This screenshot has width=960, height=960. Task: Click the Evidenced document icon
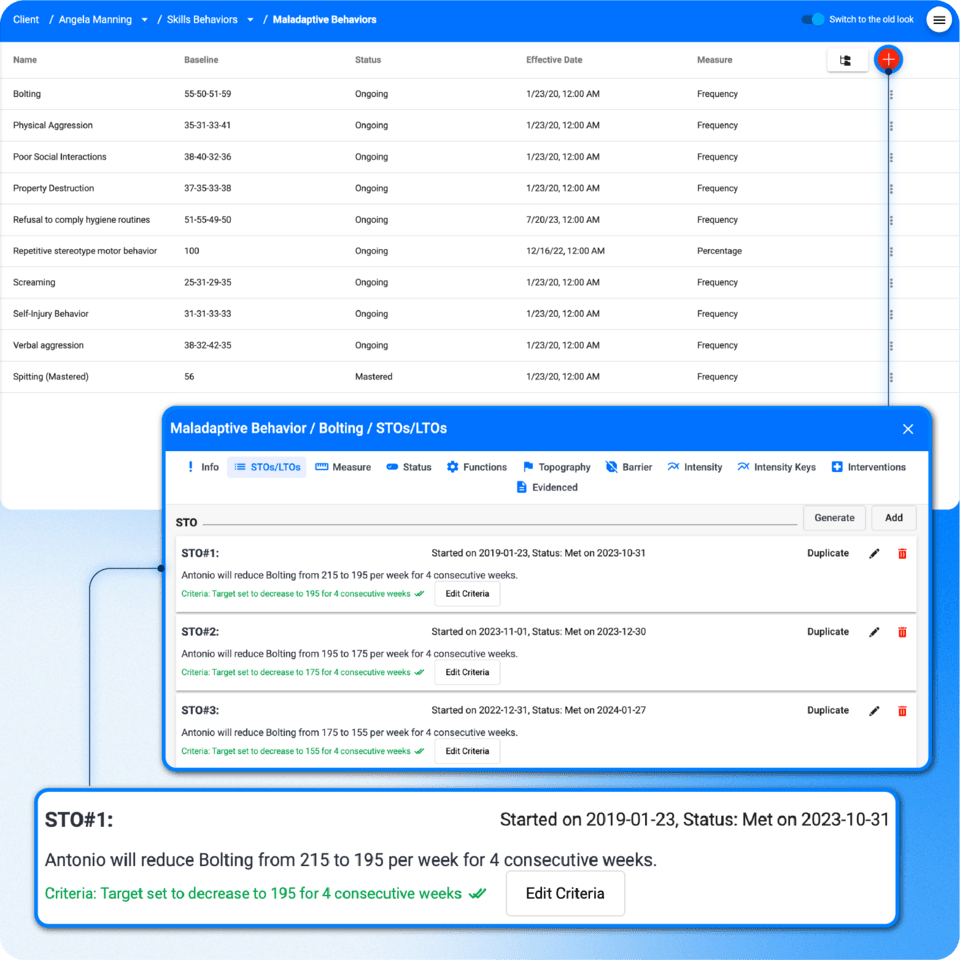click(522, 487)
